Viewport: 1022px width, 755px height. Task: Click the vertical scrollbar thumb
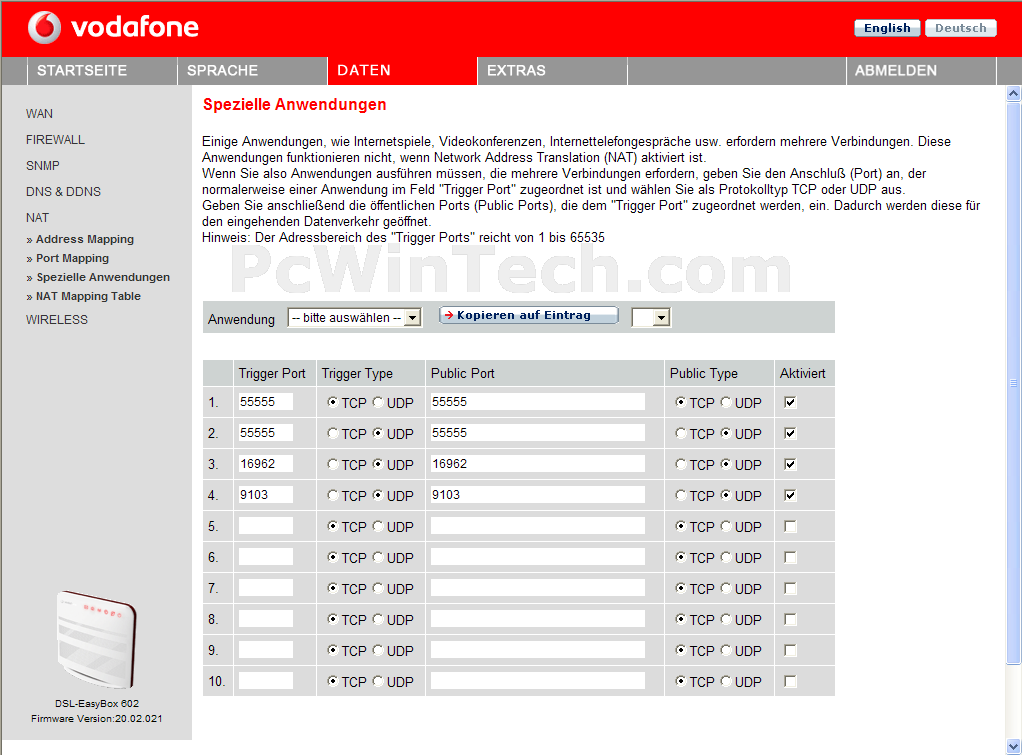(x=1014, y=383)
